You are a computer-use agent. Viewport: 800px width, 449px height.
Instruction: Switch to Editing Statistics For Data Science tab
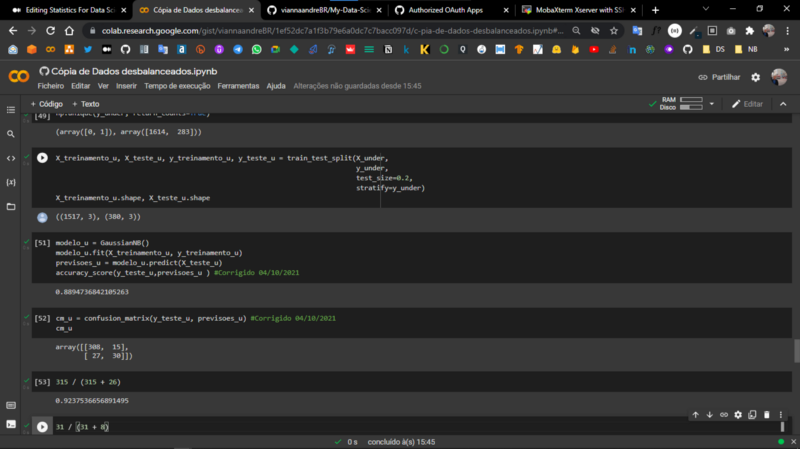click(70, 10)
